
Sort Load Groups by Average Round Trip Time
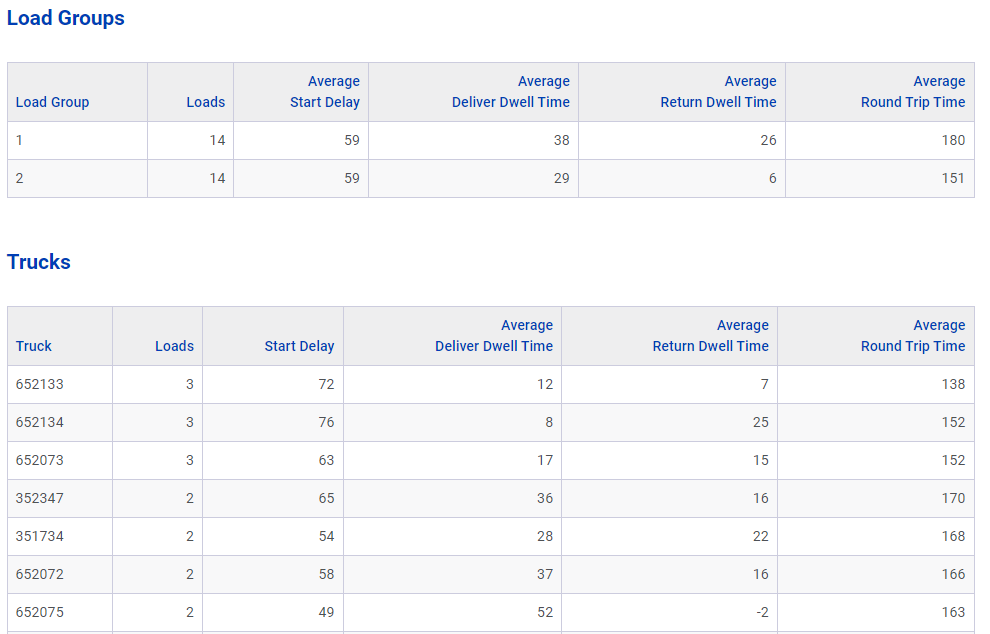tap(913, 92)
